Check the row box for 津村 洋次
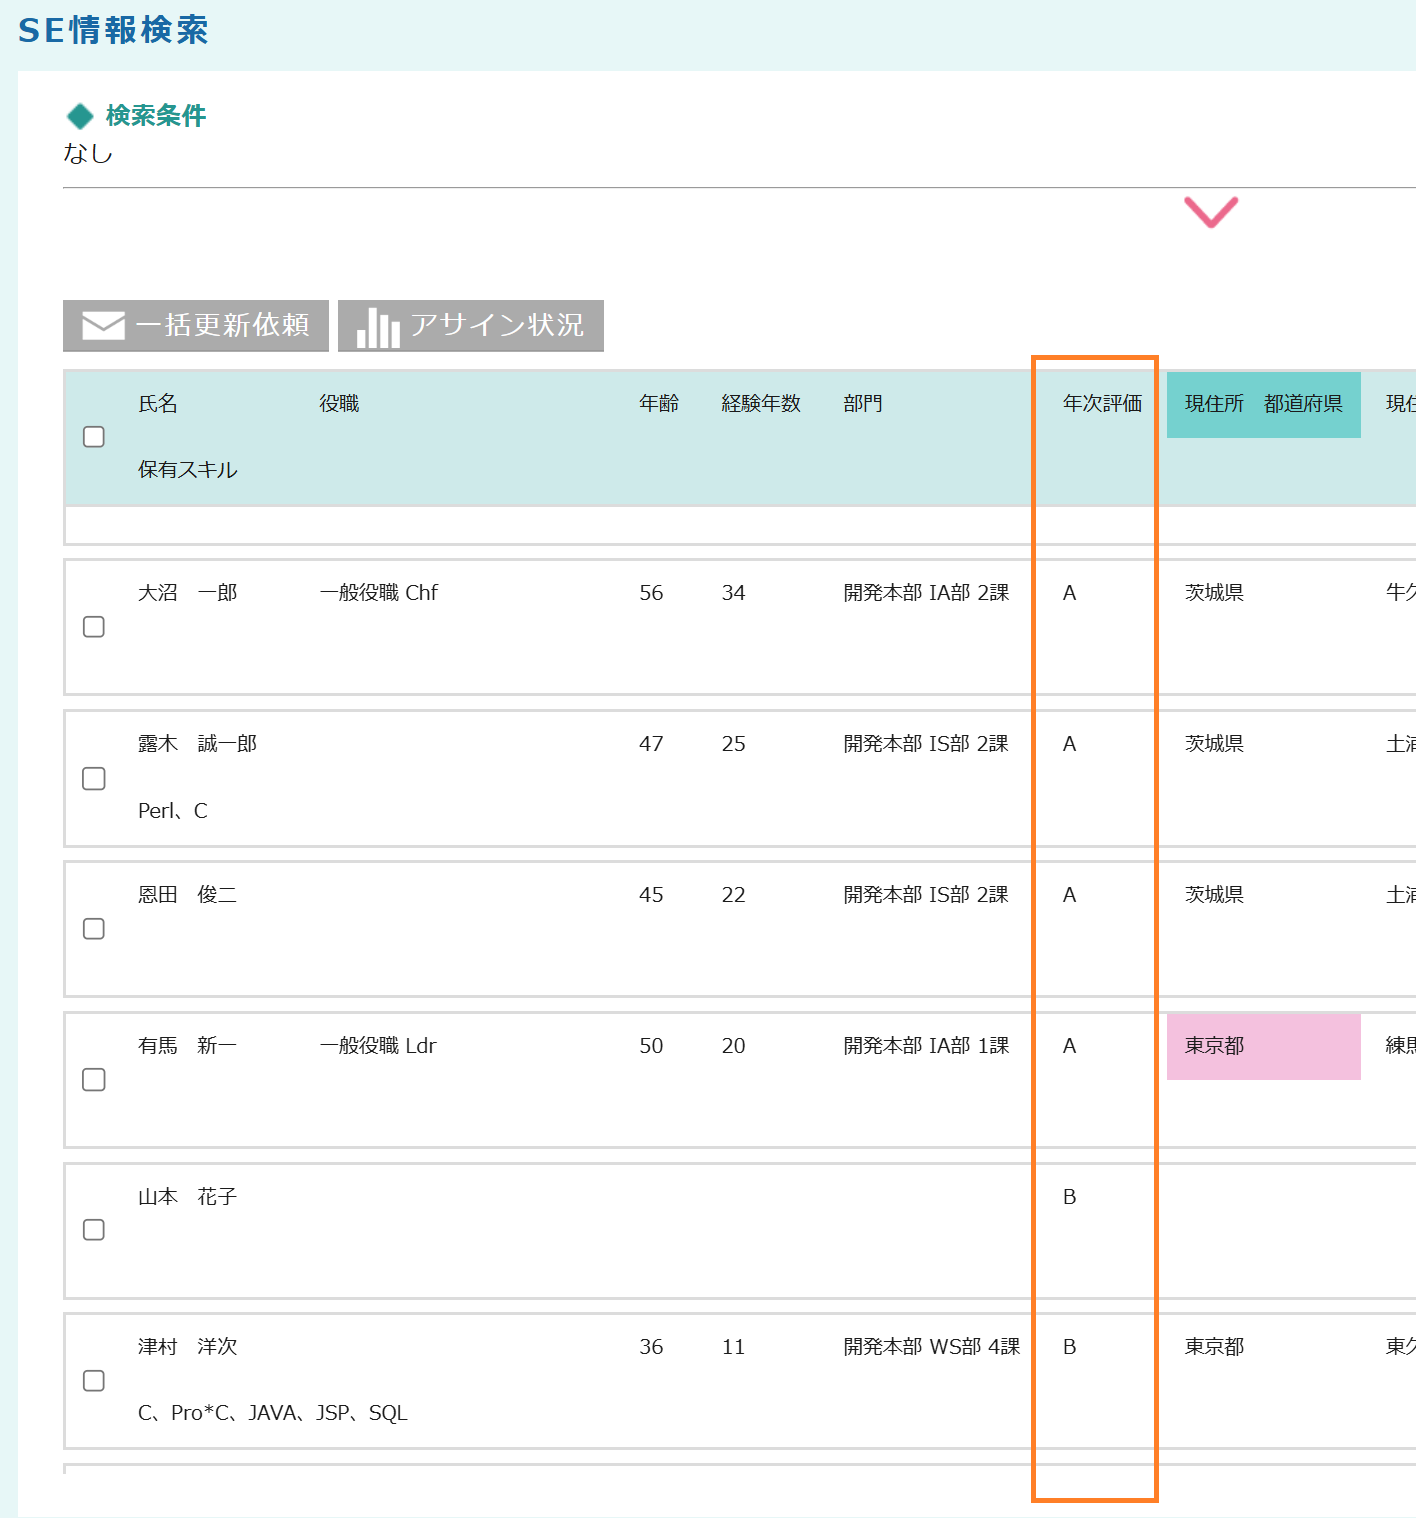Screen dimensions: 1416x1518 [94, 1381]
